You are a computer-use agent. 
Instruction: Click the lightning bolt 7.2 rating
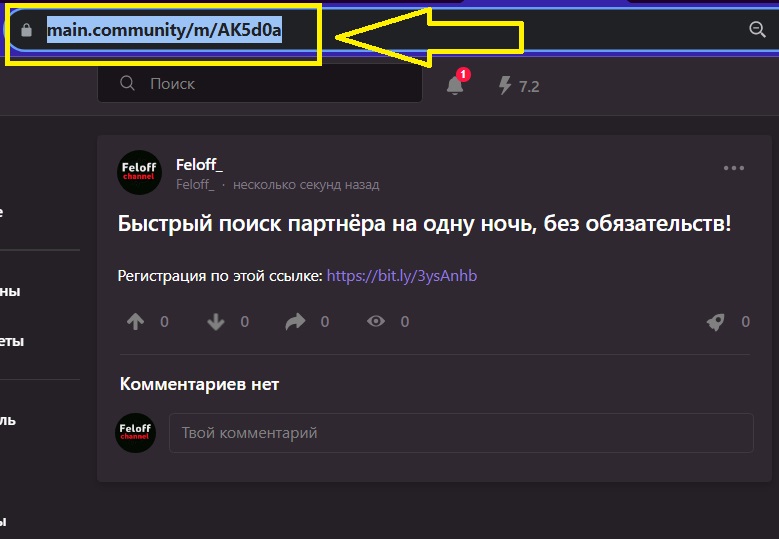point(519,85)
